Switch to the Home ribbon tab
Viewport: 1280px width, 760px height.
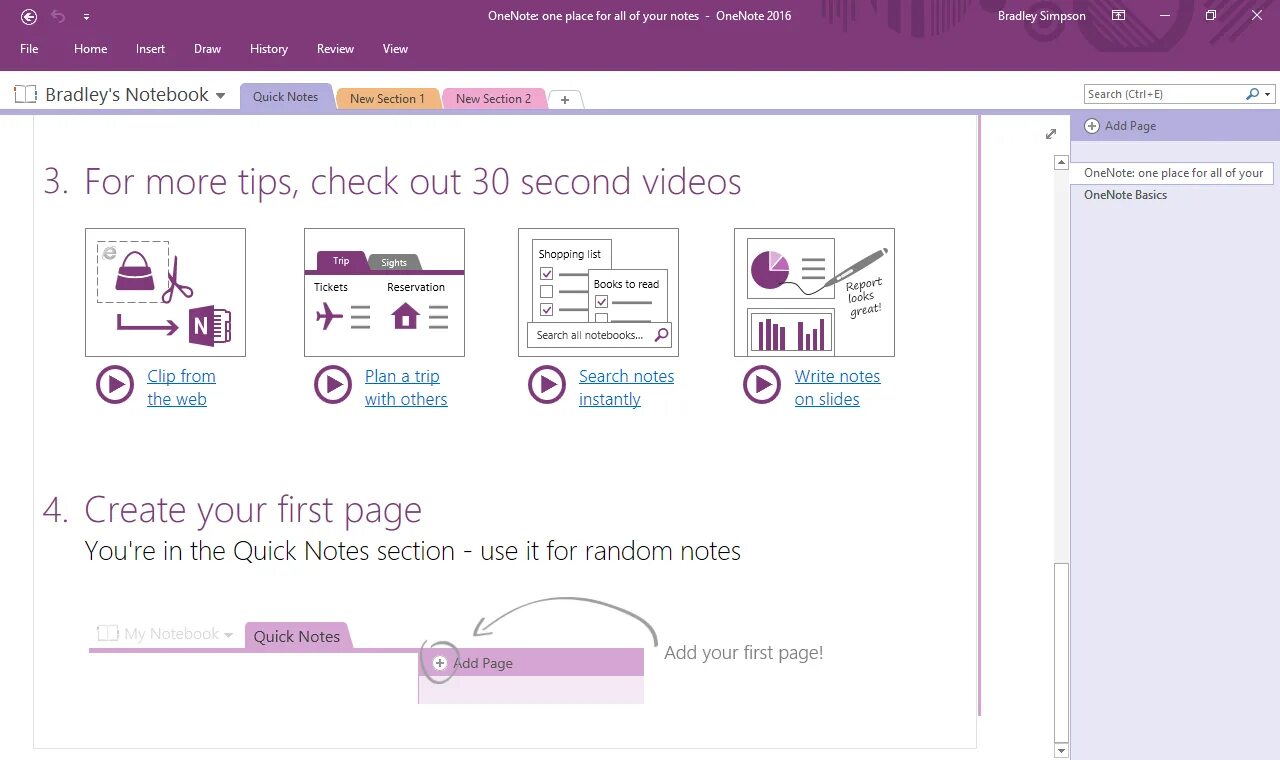click(x=90, y=48)
